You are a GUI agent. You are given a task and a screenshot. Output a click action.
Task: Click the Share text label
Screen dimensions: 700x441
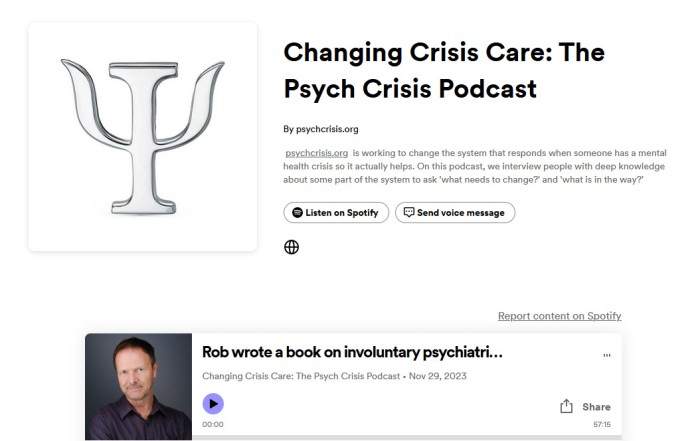coord(596,407)
